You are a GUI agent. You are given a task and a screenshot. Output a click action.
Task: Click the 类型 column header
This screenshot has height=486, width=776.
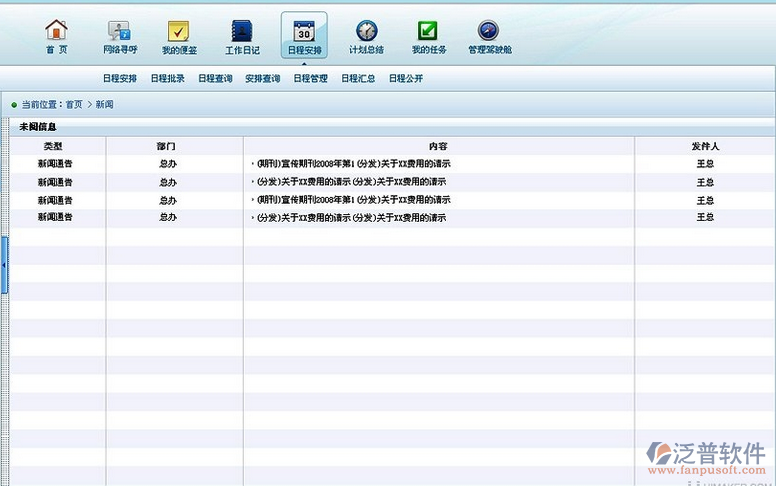(53, 146)
